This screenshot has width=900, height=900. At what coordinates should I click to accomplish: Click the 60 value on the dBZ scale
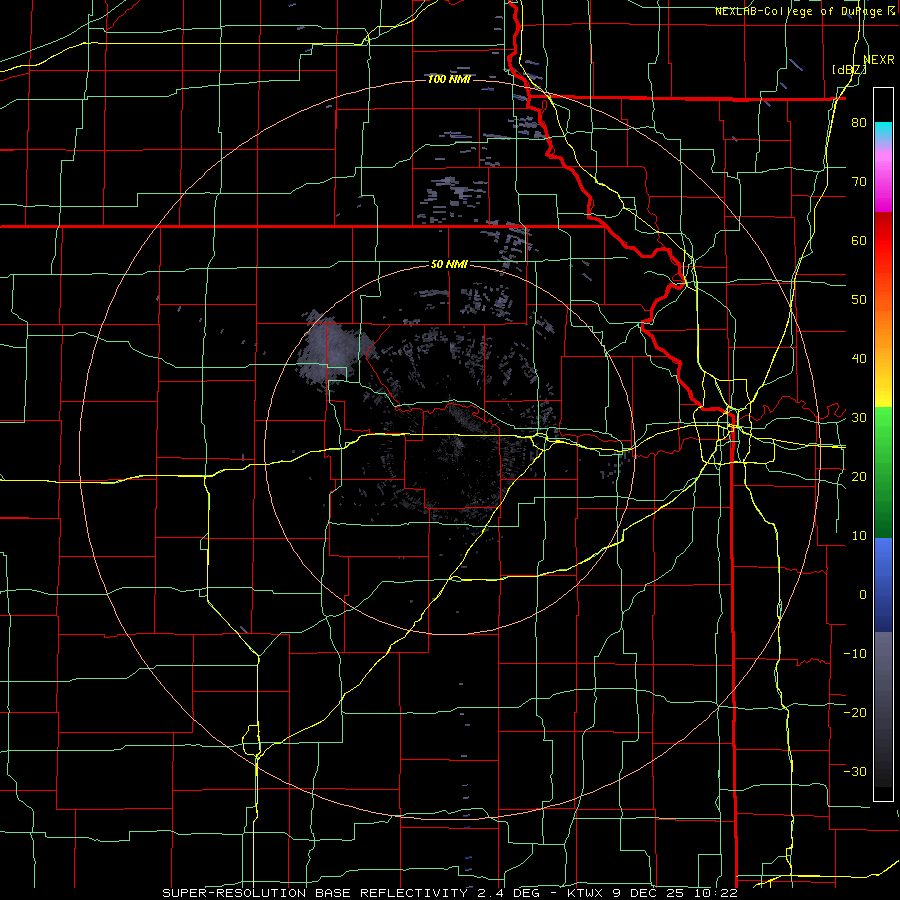[859, 240]
